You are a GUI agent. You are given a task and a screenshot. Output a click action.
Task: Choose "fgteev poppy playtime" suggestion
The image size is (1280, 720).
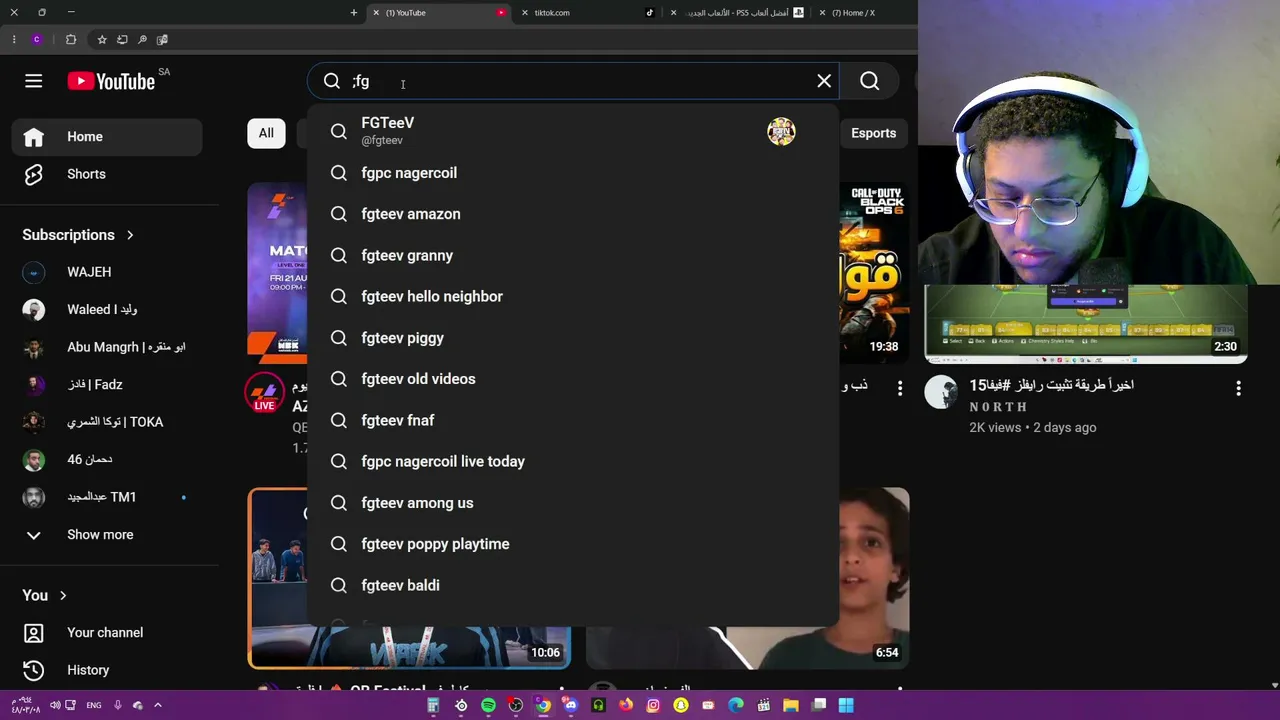(x=573, y=544)
